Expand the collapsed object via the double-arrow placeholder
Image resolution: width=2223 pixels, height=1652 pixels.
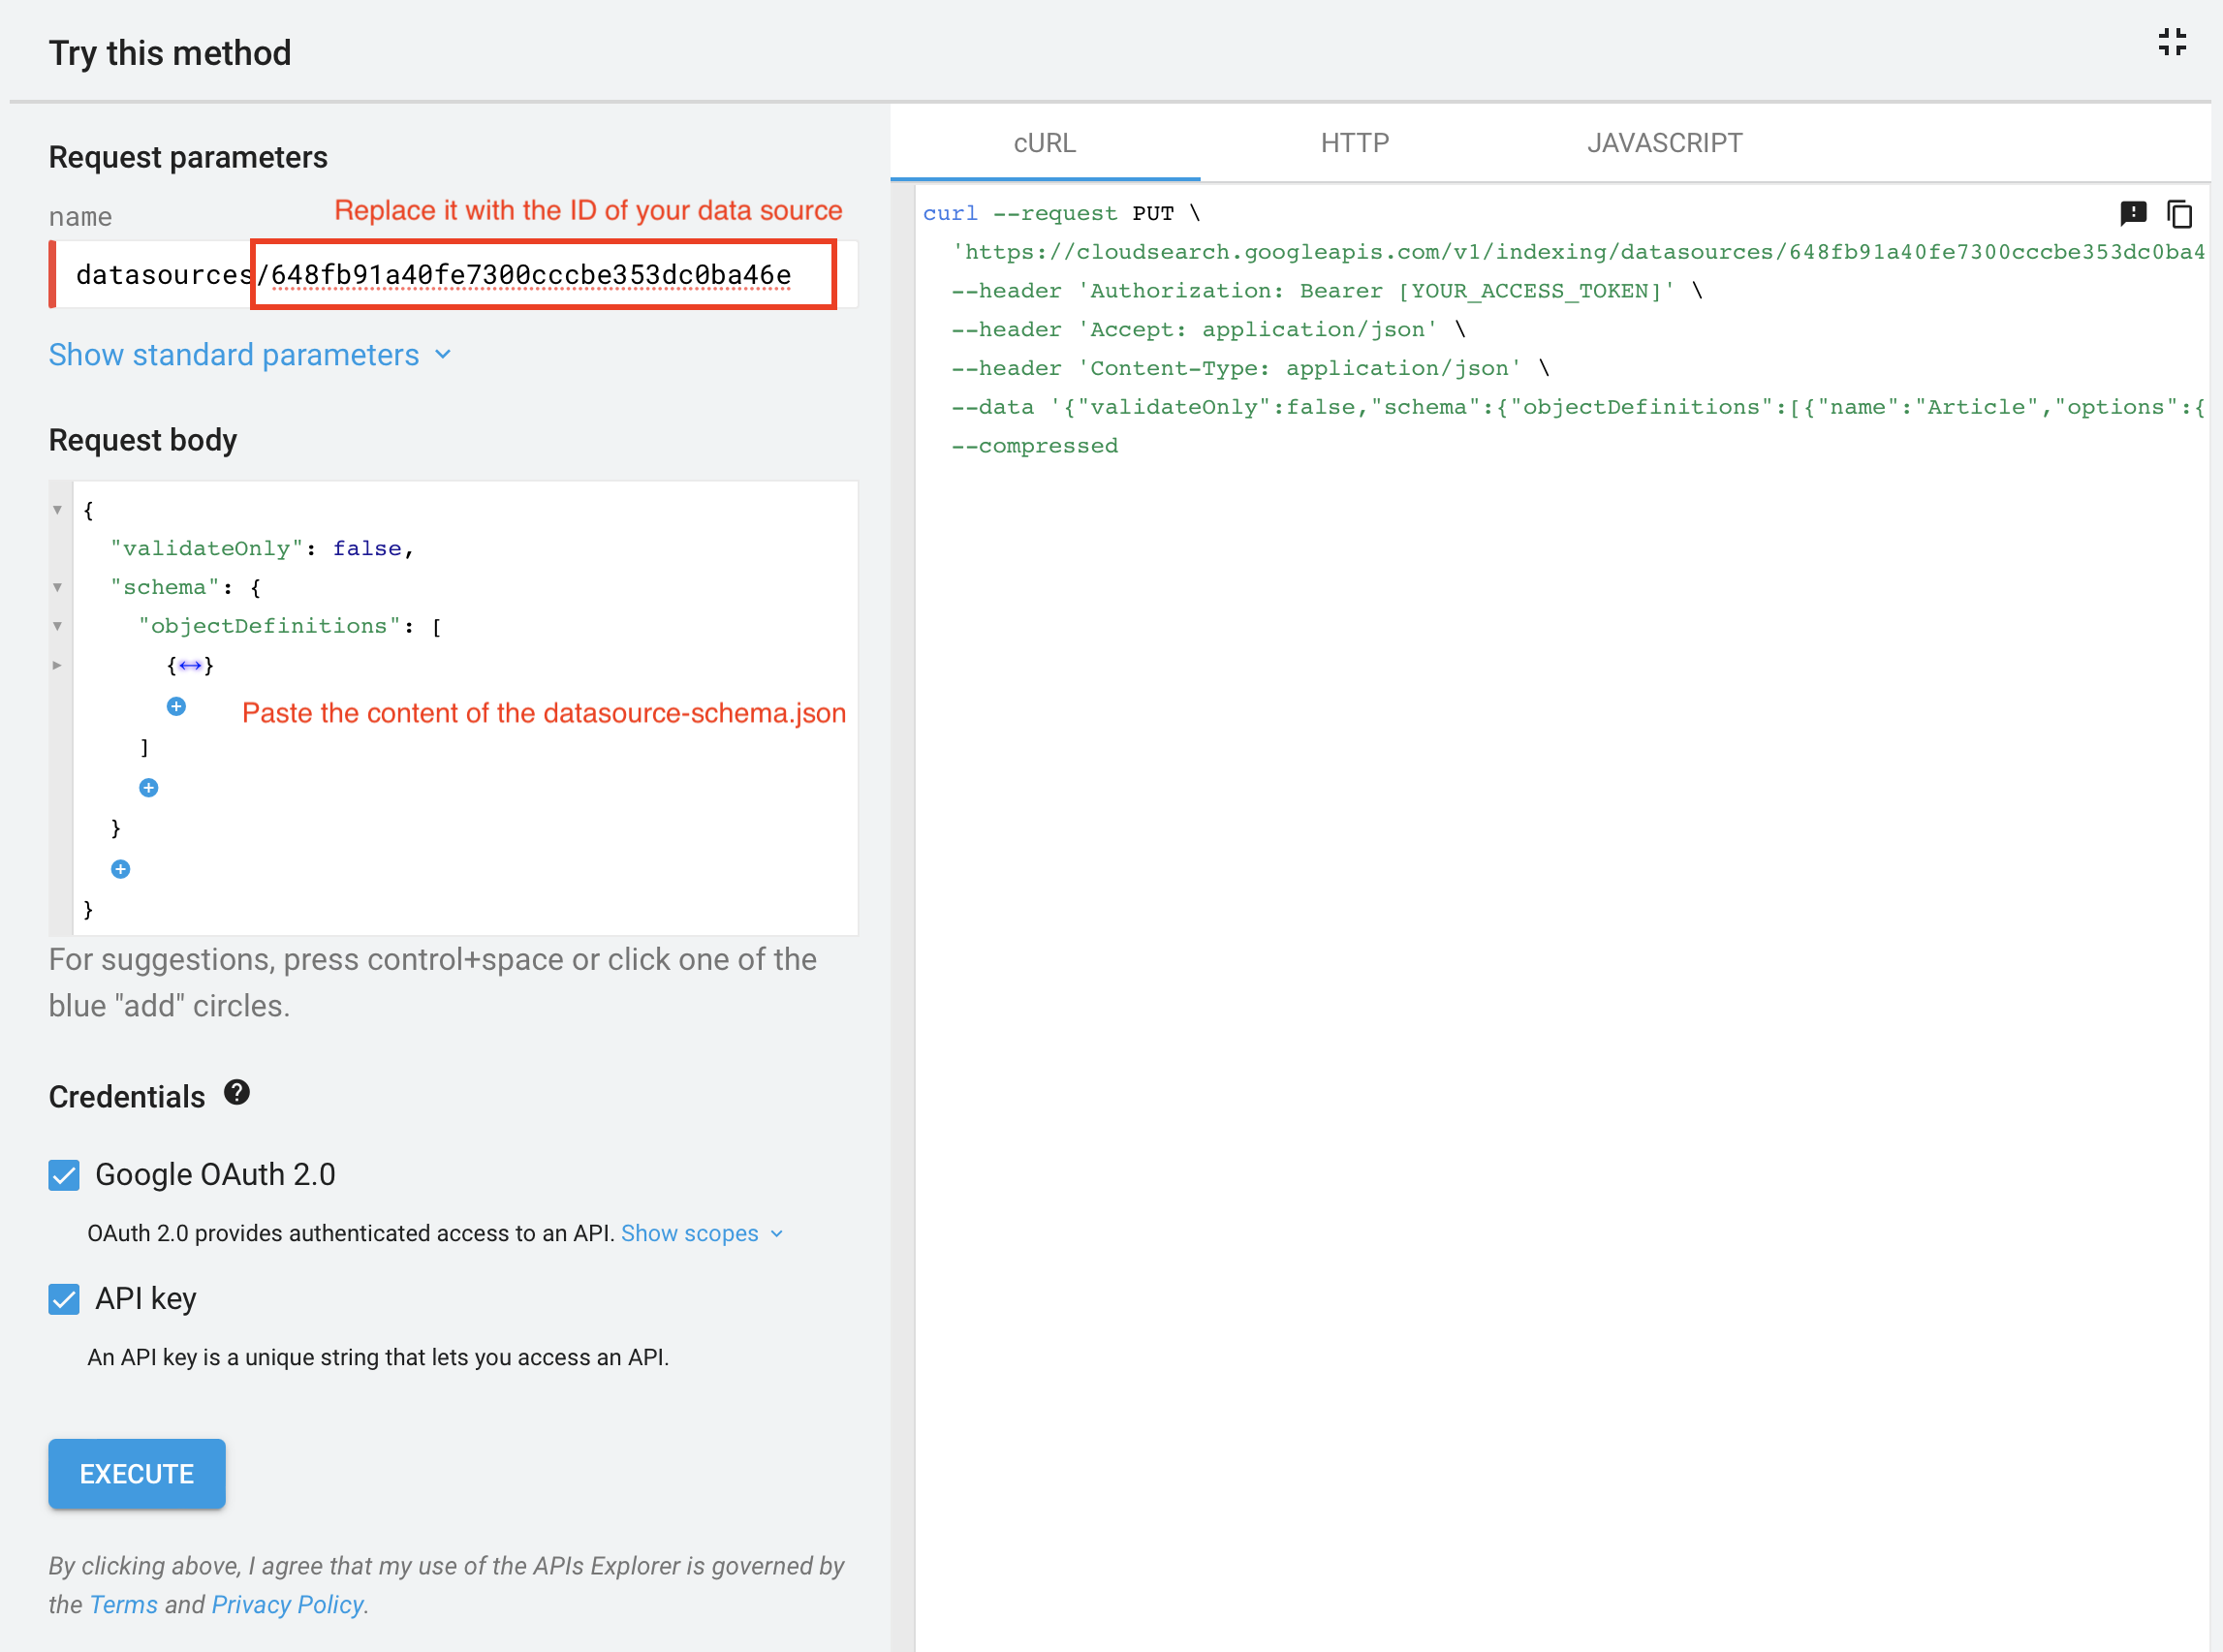190,664
